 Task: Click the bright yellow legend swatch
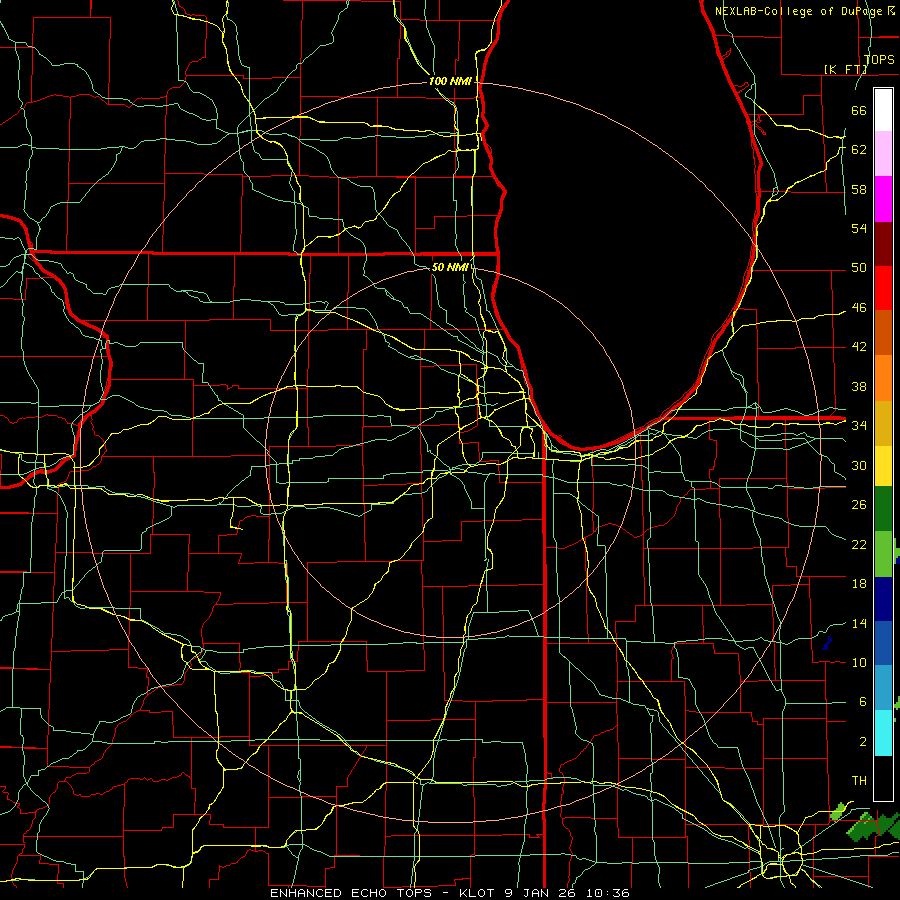[883, 465]
